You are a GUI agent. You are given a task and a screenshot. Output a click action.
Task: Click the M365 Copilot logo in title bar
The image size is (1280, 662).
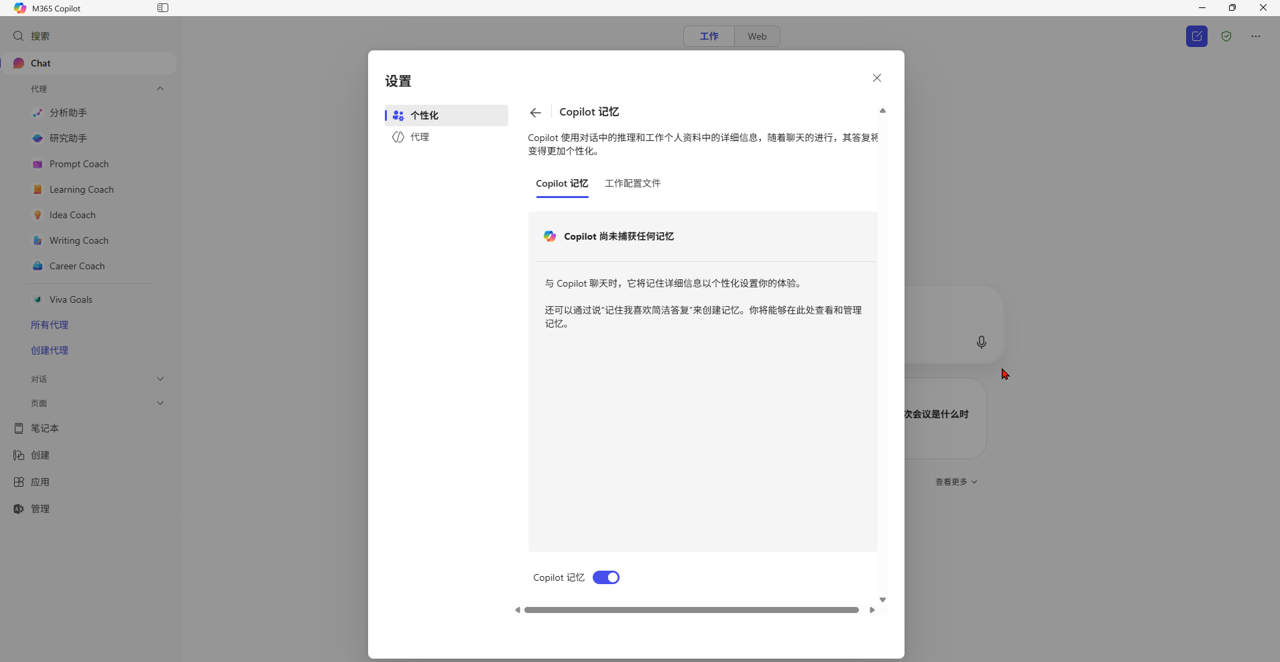tap(20, 8)
